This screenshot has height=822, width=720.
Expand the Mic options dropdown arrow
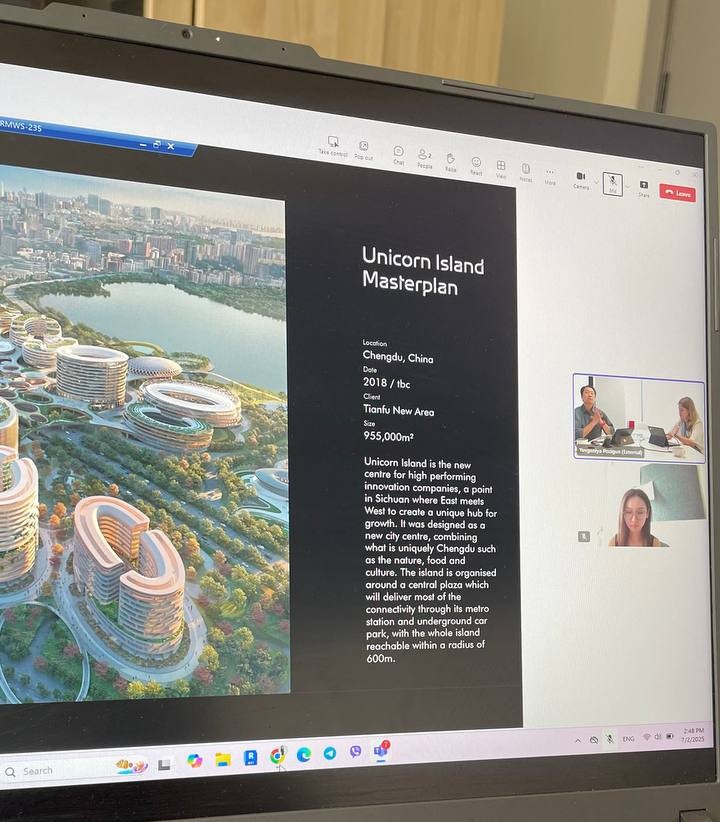(x=627, y=186)
